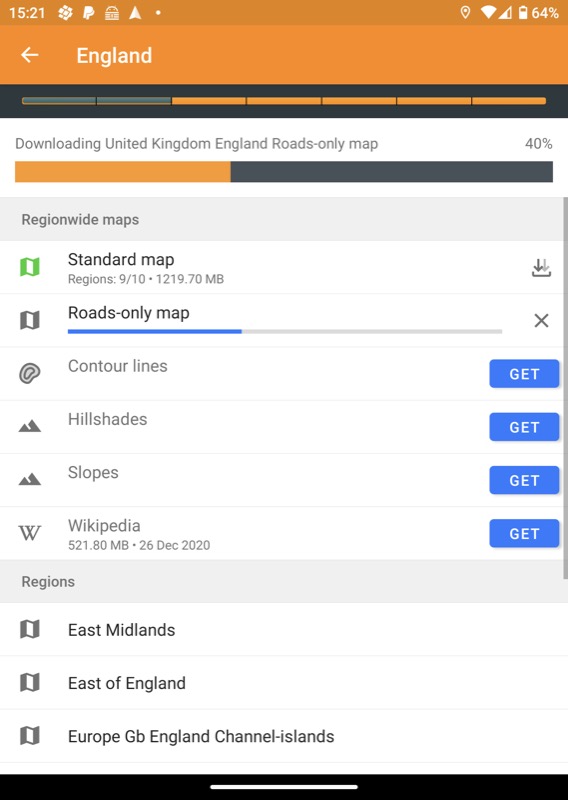Get the Wikipedia data
Screen dimensions: 568x800
click(524, 534)
